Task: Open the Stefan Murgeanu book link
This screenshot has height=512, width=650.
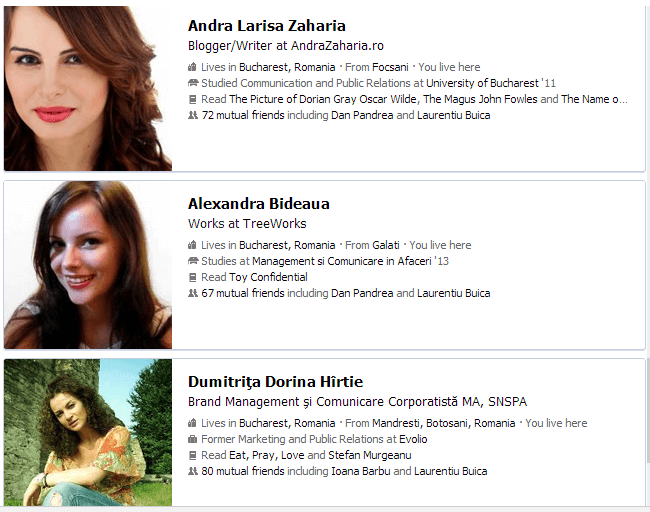Action: point(370,455)
